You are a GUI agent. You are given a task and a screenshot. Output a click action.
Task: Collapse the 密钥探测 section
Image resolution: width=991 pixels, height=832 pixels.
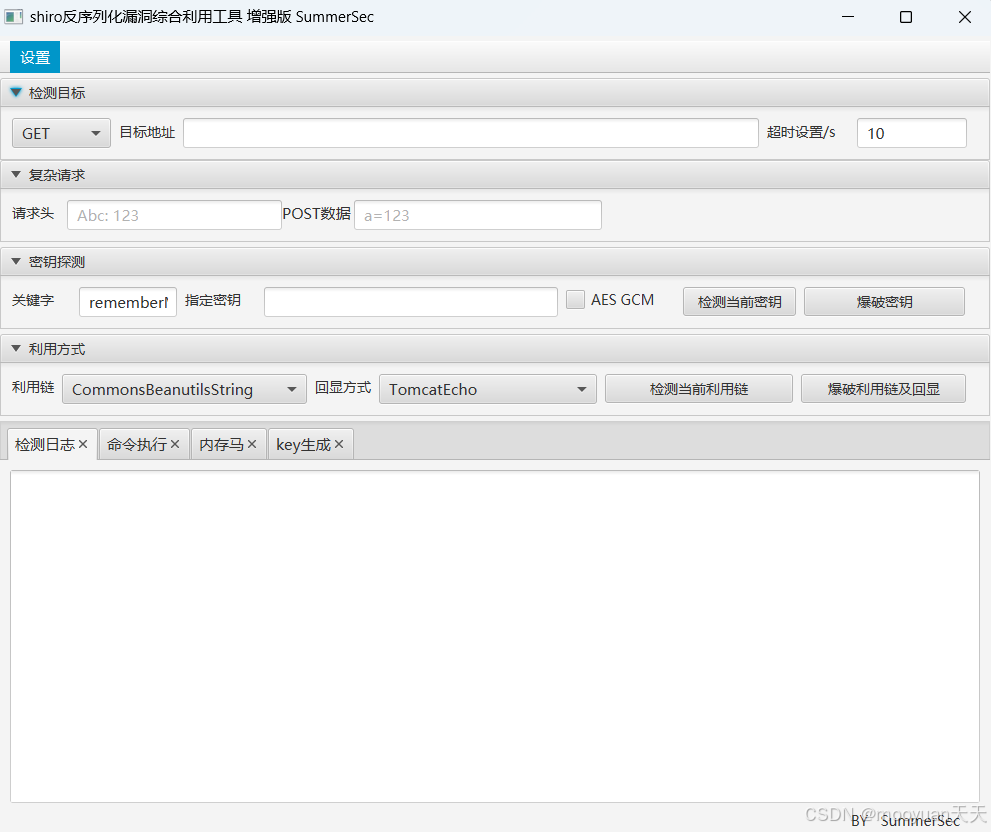(16, 261)
